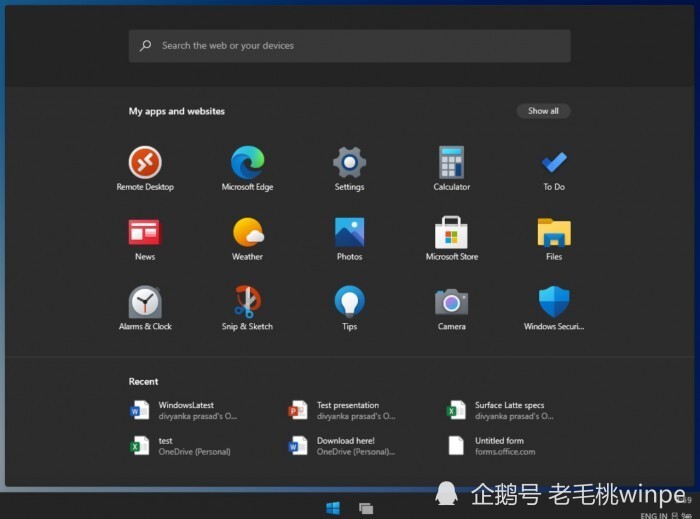Open the Settings gear app
The image size is (700, 519).
pos(350,169)
